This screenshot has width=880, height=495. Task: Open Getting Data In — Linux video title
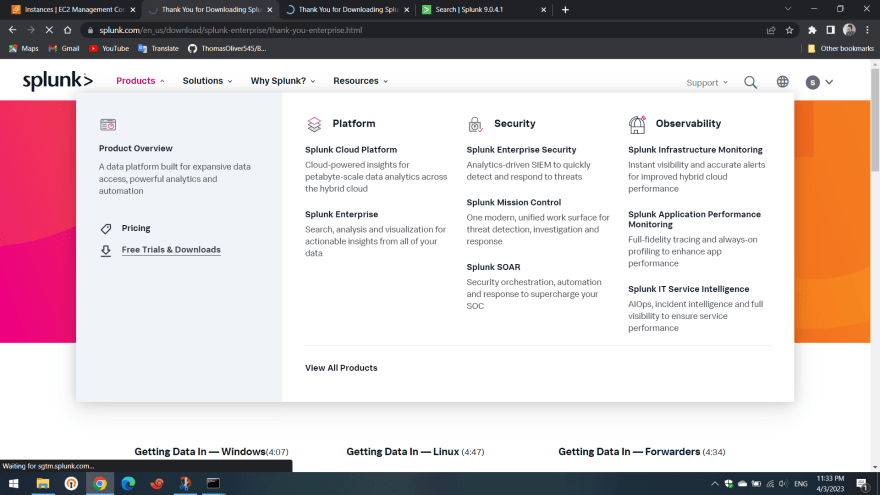pyautogui.click(x=402, y=452)
